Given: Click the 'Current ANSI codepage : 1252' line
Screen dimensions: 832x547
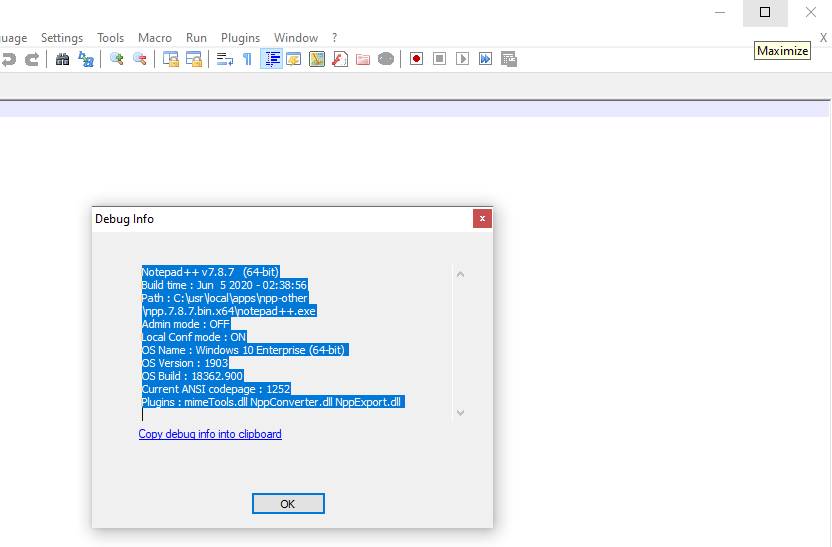Looking at the screenshot, I should pos(216,389).
